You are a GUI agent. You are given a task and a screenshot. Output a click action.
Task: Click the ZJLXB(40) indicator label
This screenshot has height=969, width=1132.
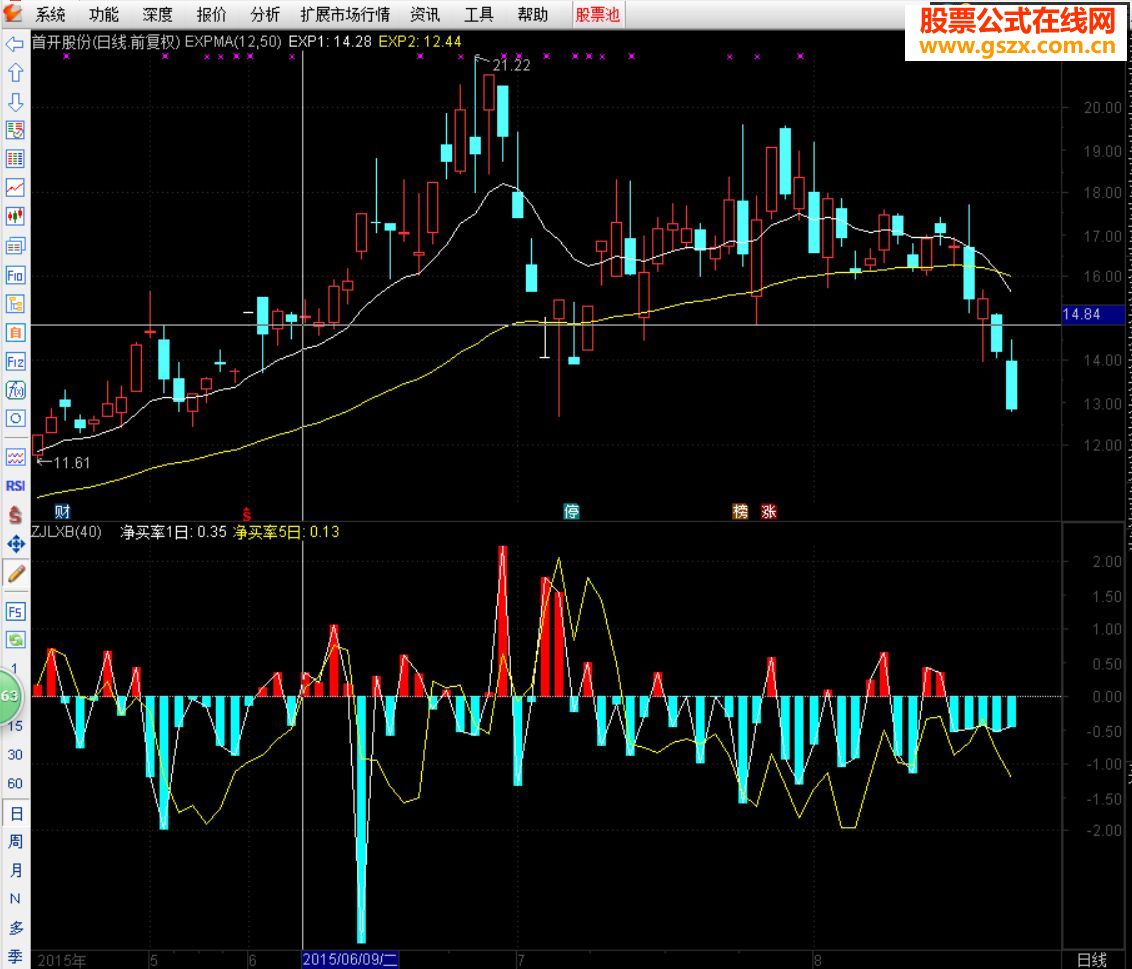coord(66,532)
